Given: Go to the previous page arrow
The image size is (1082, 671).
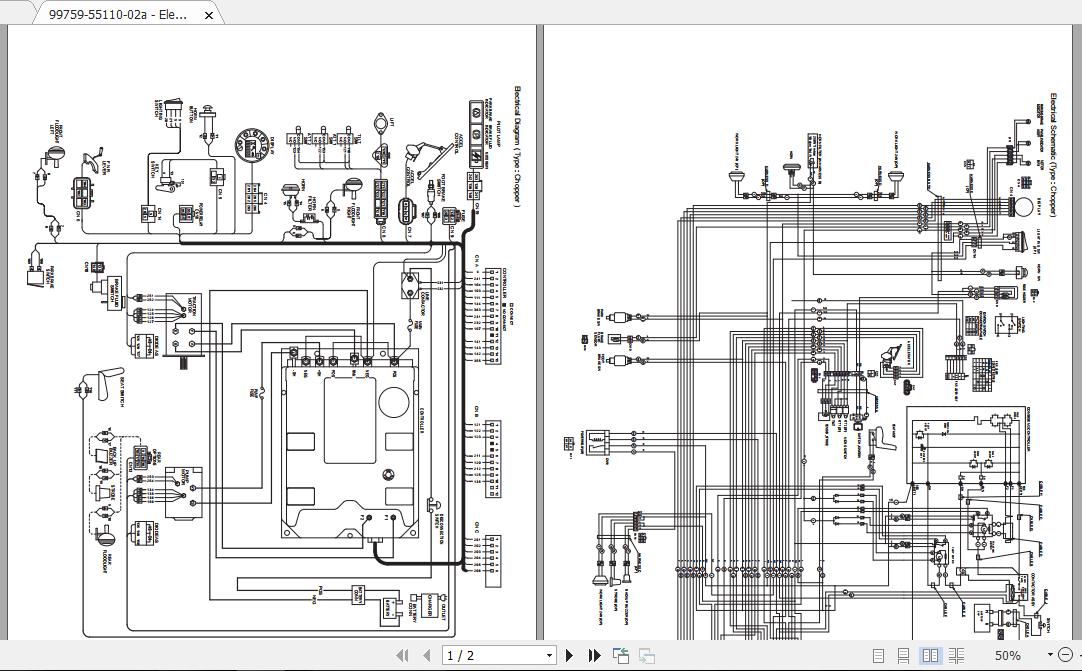Looking at the screenshot, I should click(424, 655).
